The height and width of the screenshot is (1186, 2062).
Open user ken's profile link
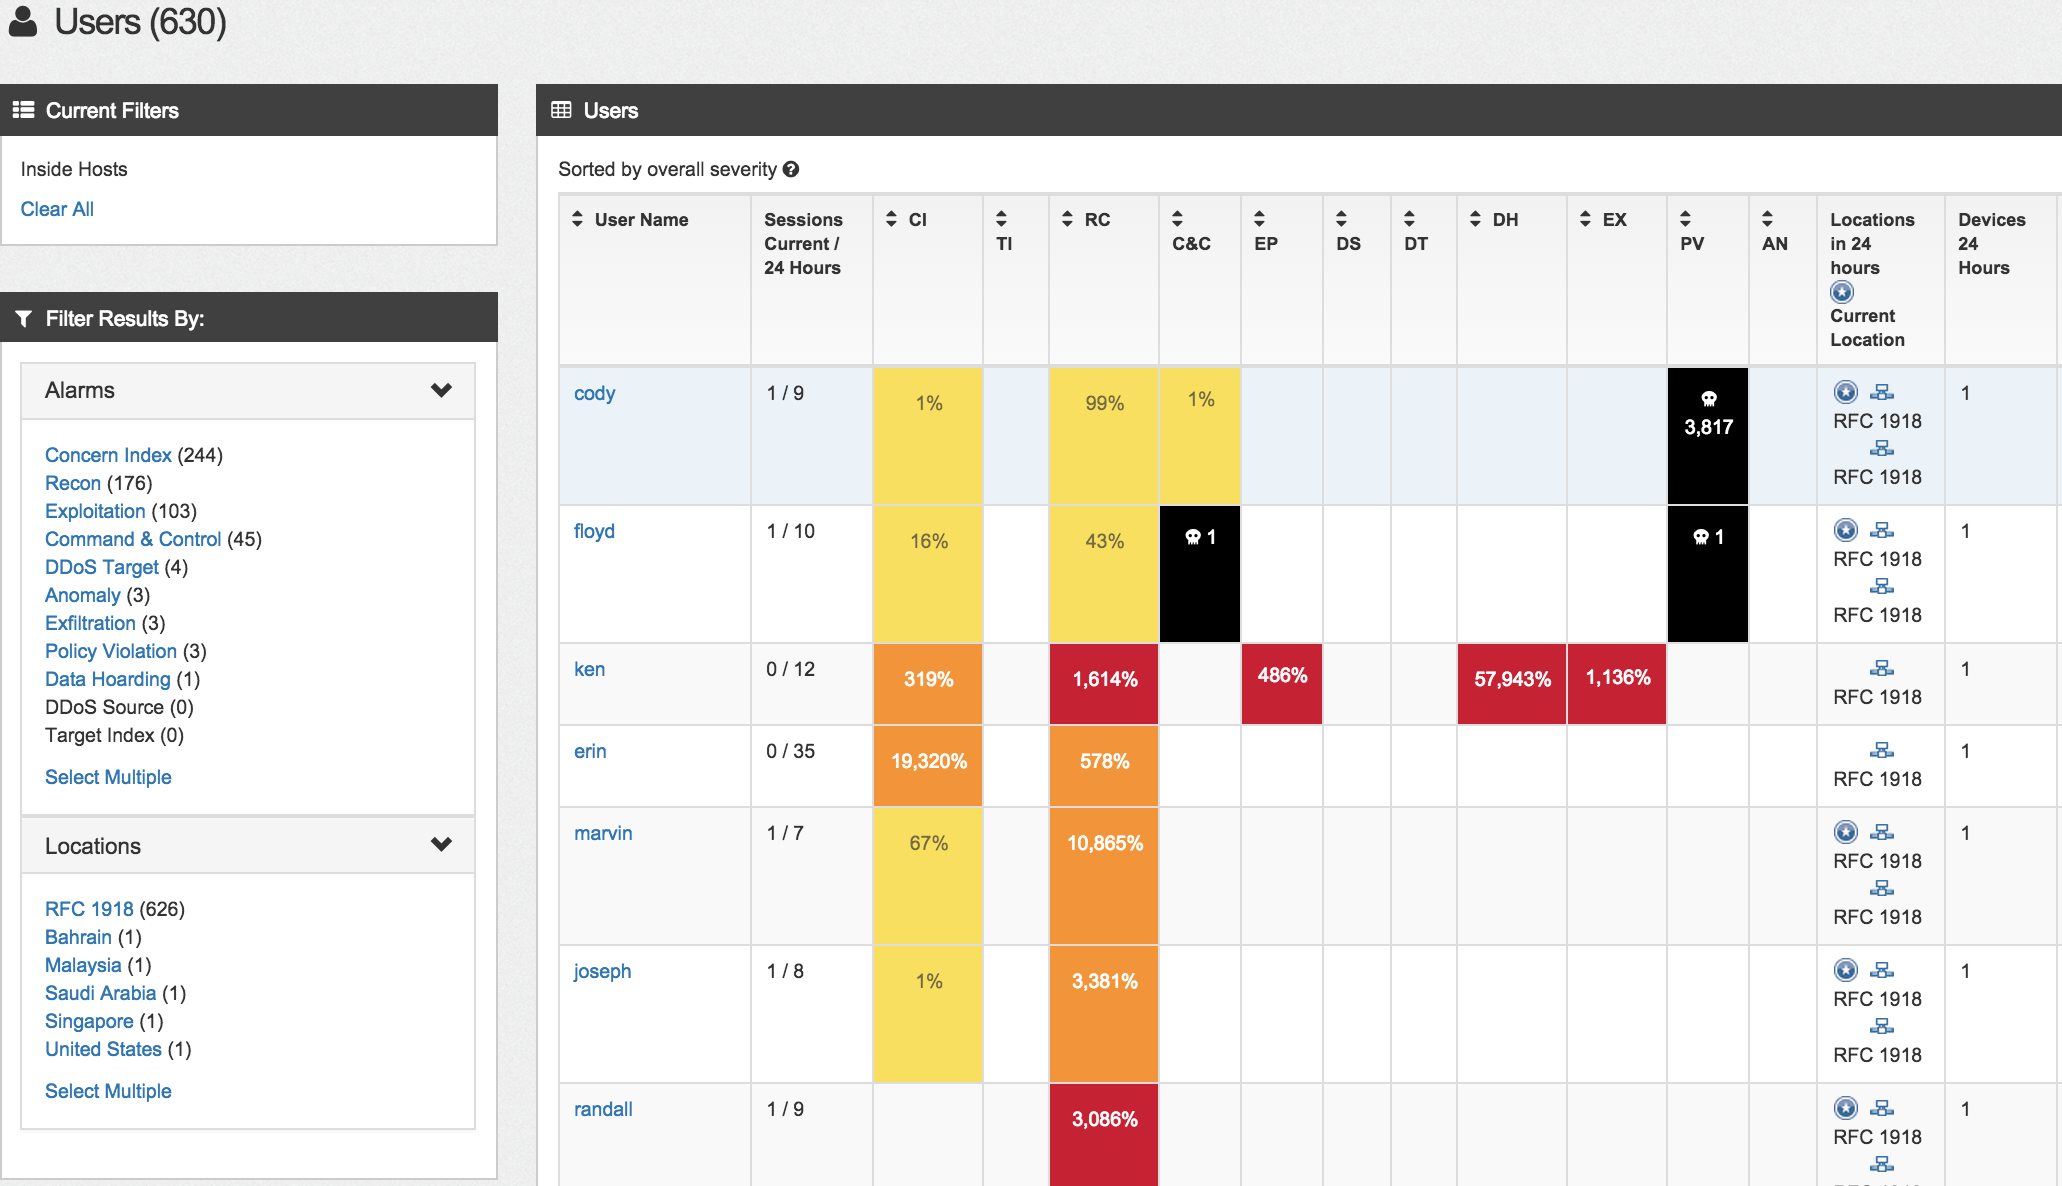pyautogui.click(x=589, y=669)
